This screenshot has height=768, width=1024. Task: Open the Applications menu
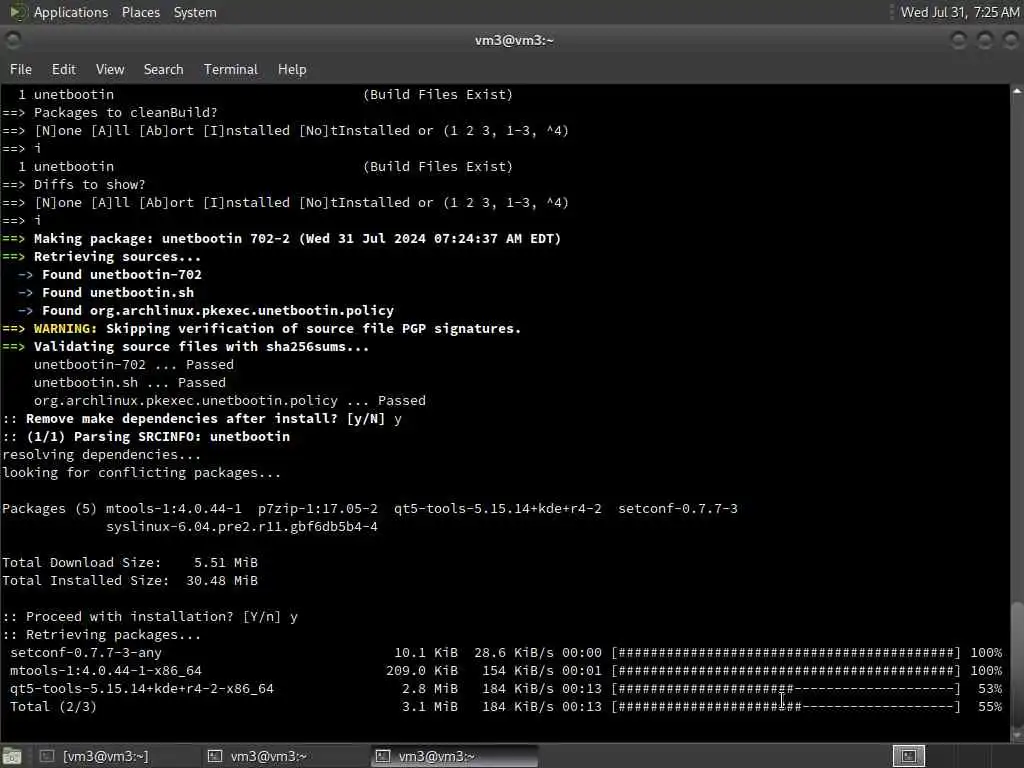[71, 12]
